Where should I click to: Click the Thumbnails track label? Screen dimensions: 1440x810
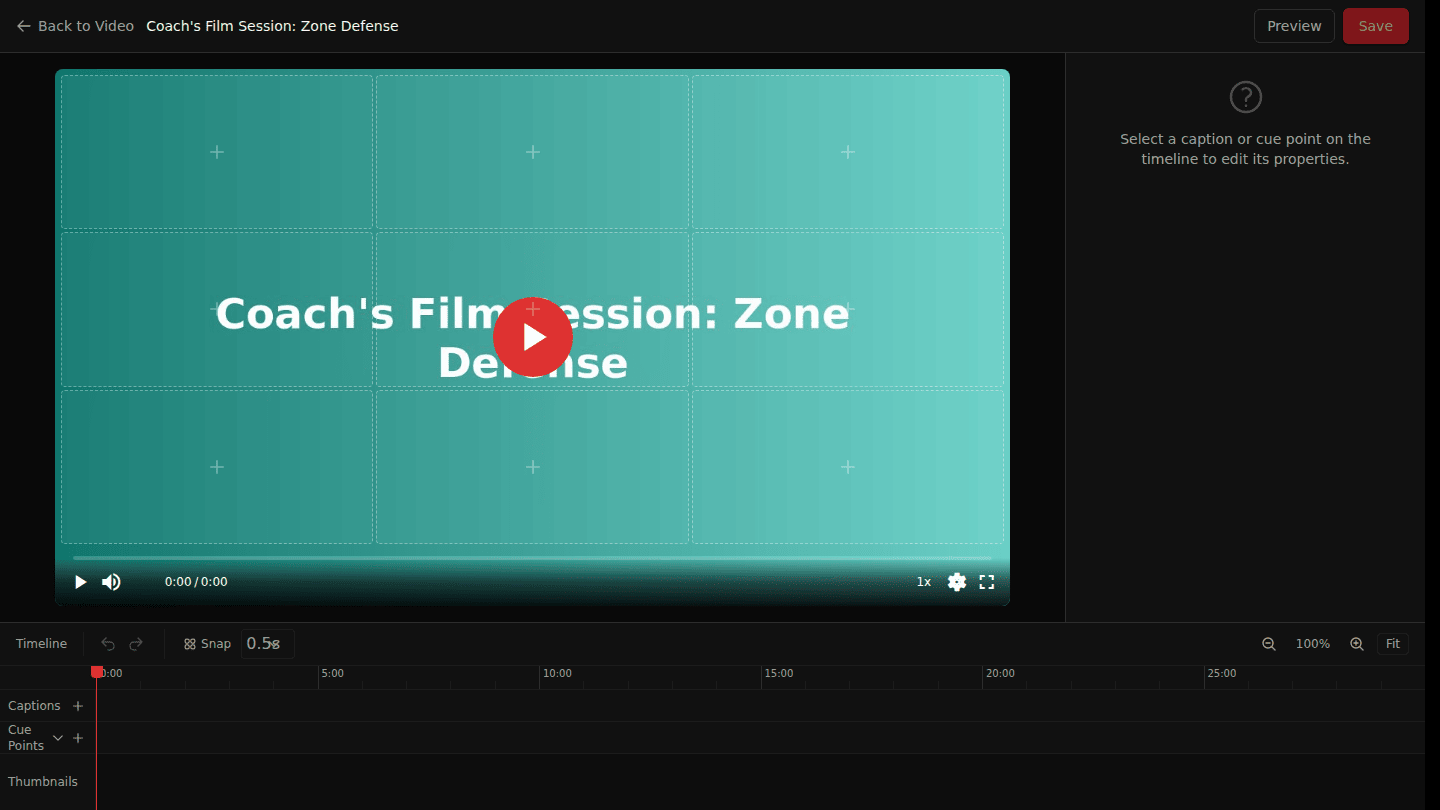coord(43,782)
